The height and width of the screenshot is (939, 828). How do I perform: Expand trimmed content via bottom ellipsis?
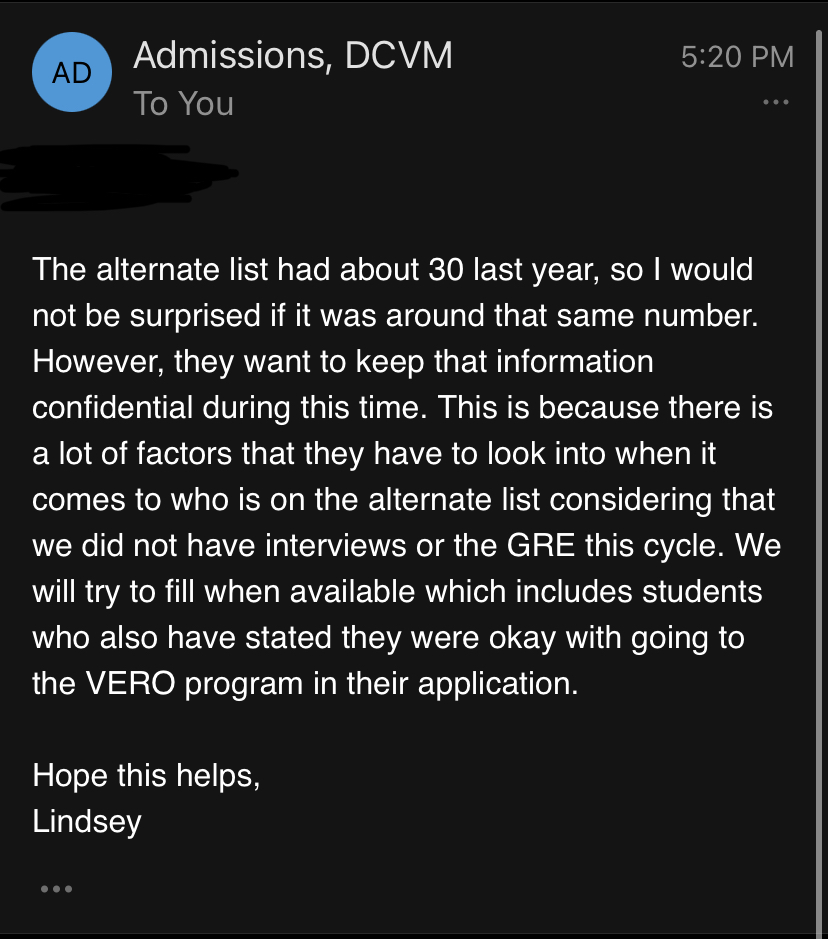coord(56,889)
